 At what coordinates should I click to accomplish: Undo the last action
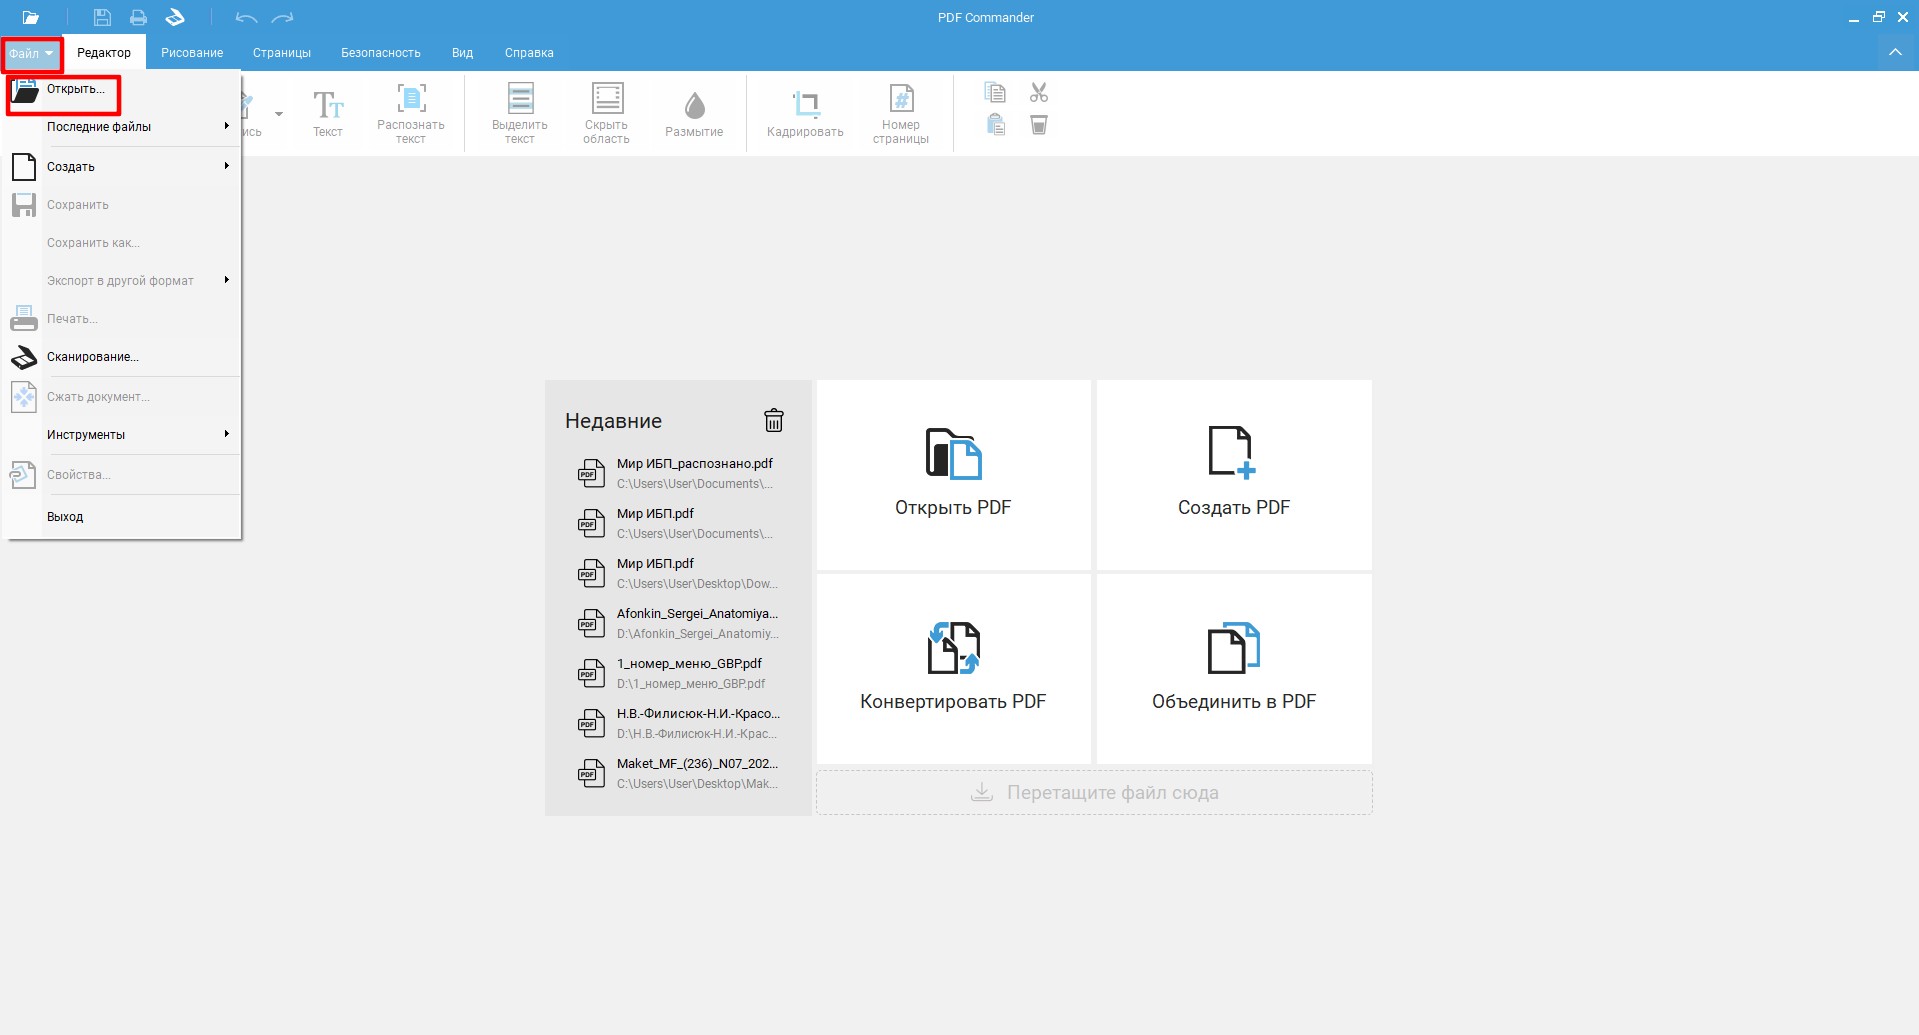click(246, 17)
